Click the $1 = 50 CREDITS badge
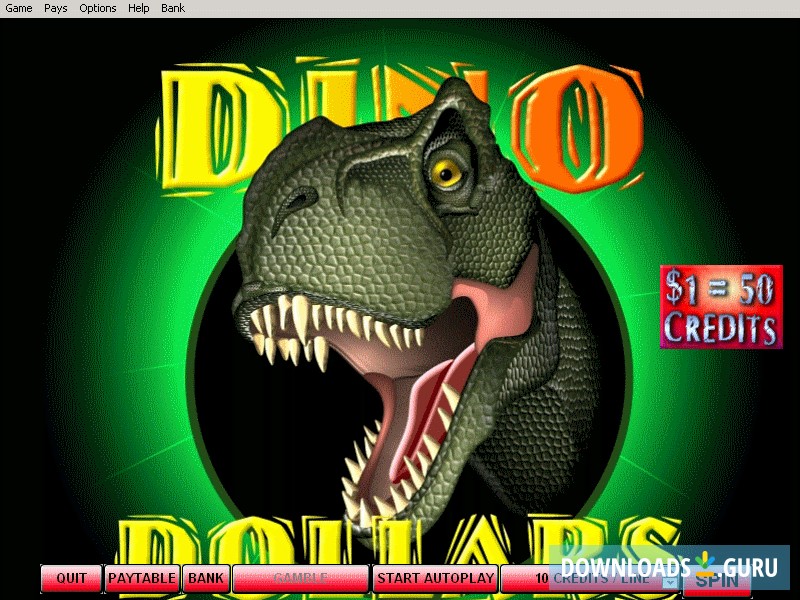The width and height of the screenshot is (800, 600). pos(721,307)
